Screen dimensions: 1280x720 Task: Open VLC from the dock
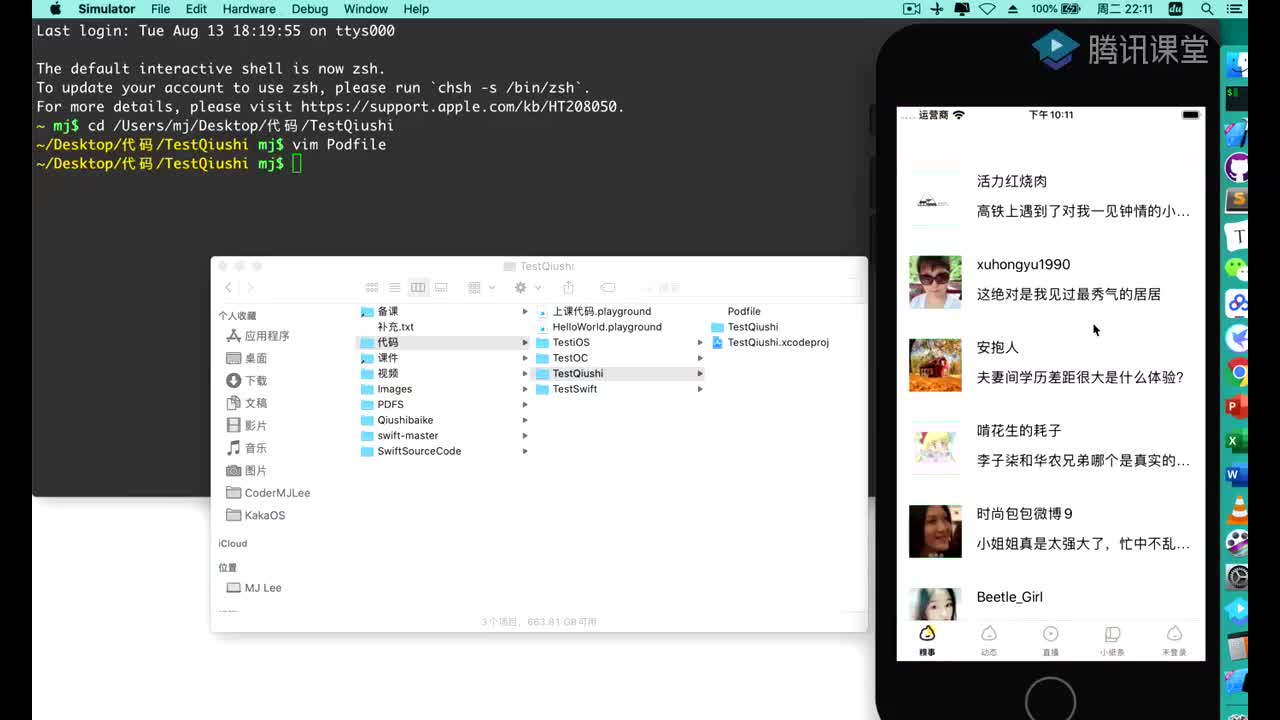tap(1238, 509)
